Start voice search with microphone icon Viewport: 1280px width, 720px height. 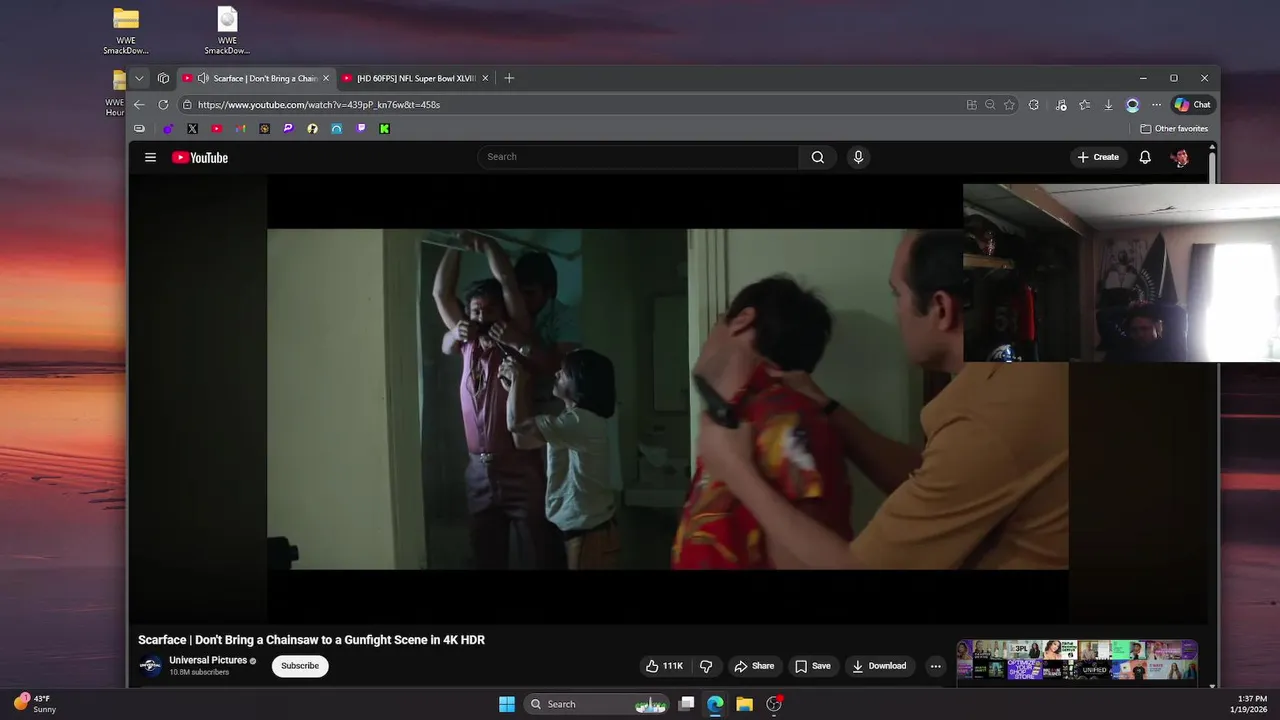858,157
